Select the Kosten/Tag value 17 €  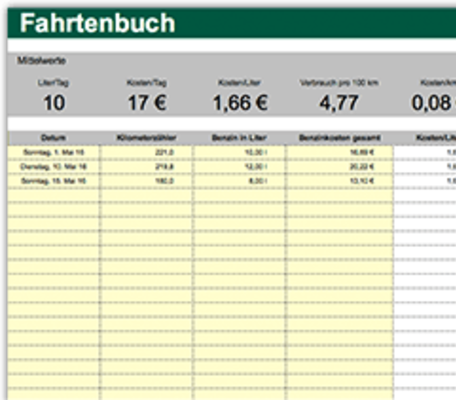pyautogui.click(x=147, y=103)
